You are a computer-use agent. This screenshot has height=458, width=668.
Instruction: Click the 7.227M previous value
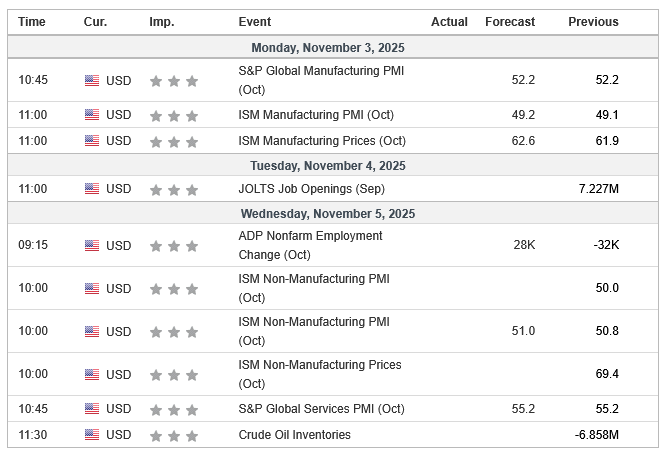pyautogui.click(x=596, y=189)
